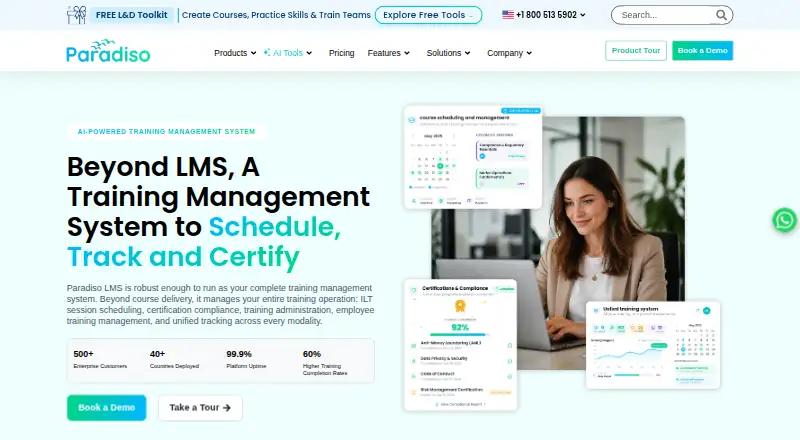Click the WhatsApp chat icon
Viewport: 800px width, 440px height.
click(784, 220)
